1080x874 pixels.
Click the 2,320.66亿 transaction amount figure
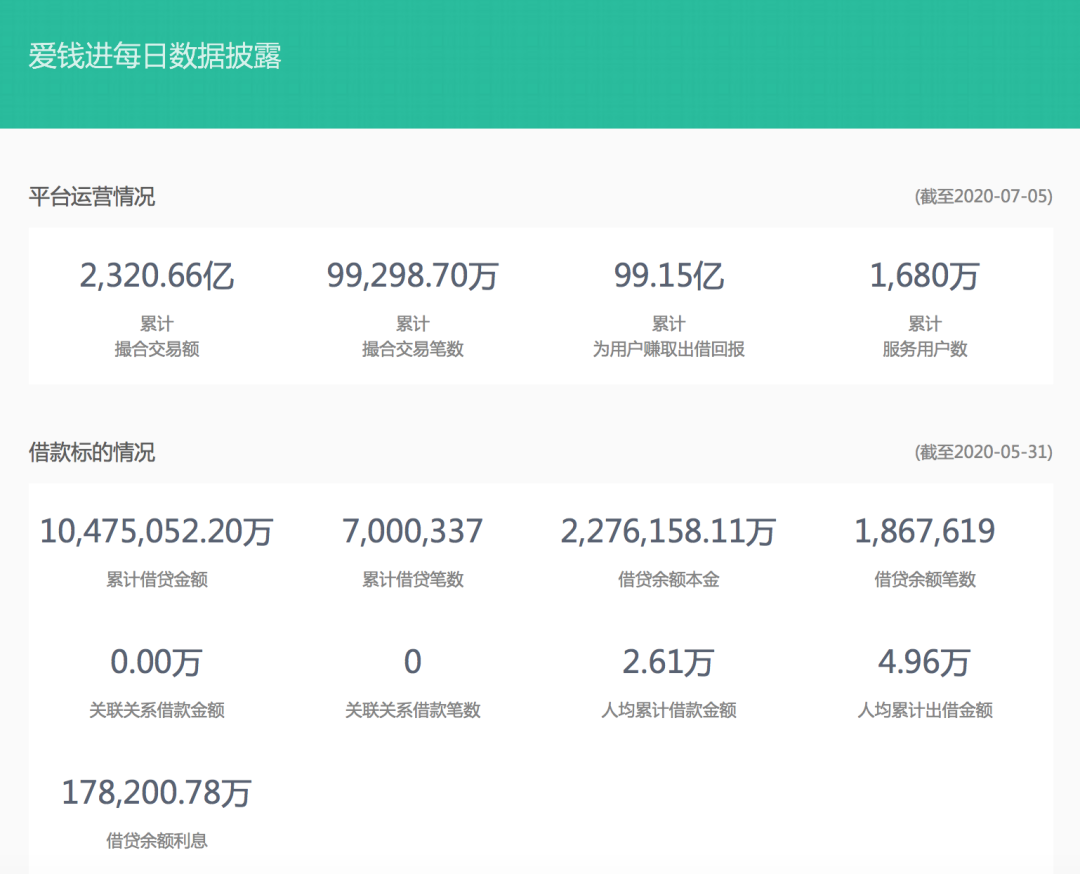[x=157, y=275]
